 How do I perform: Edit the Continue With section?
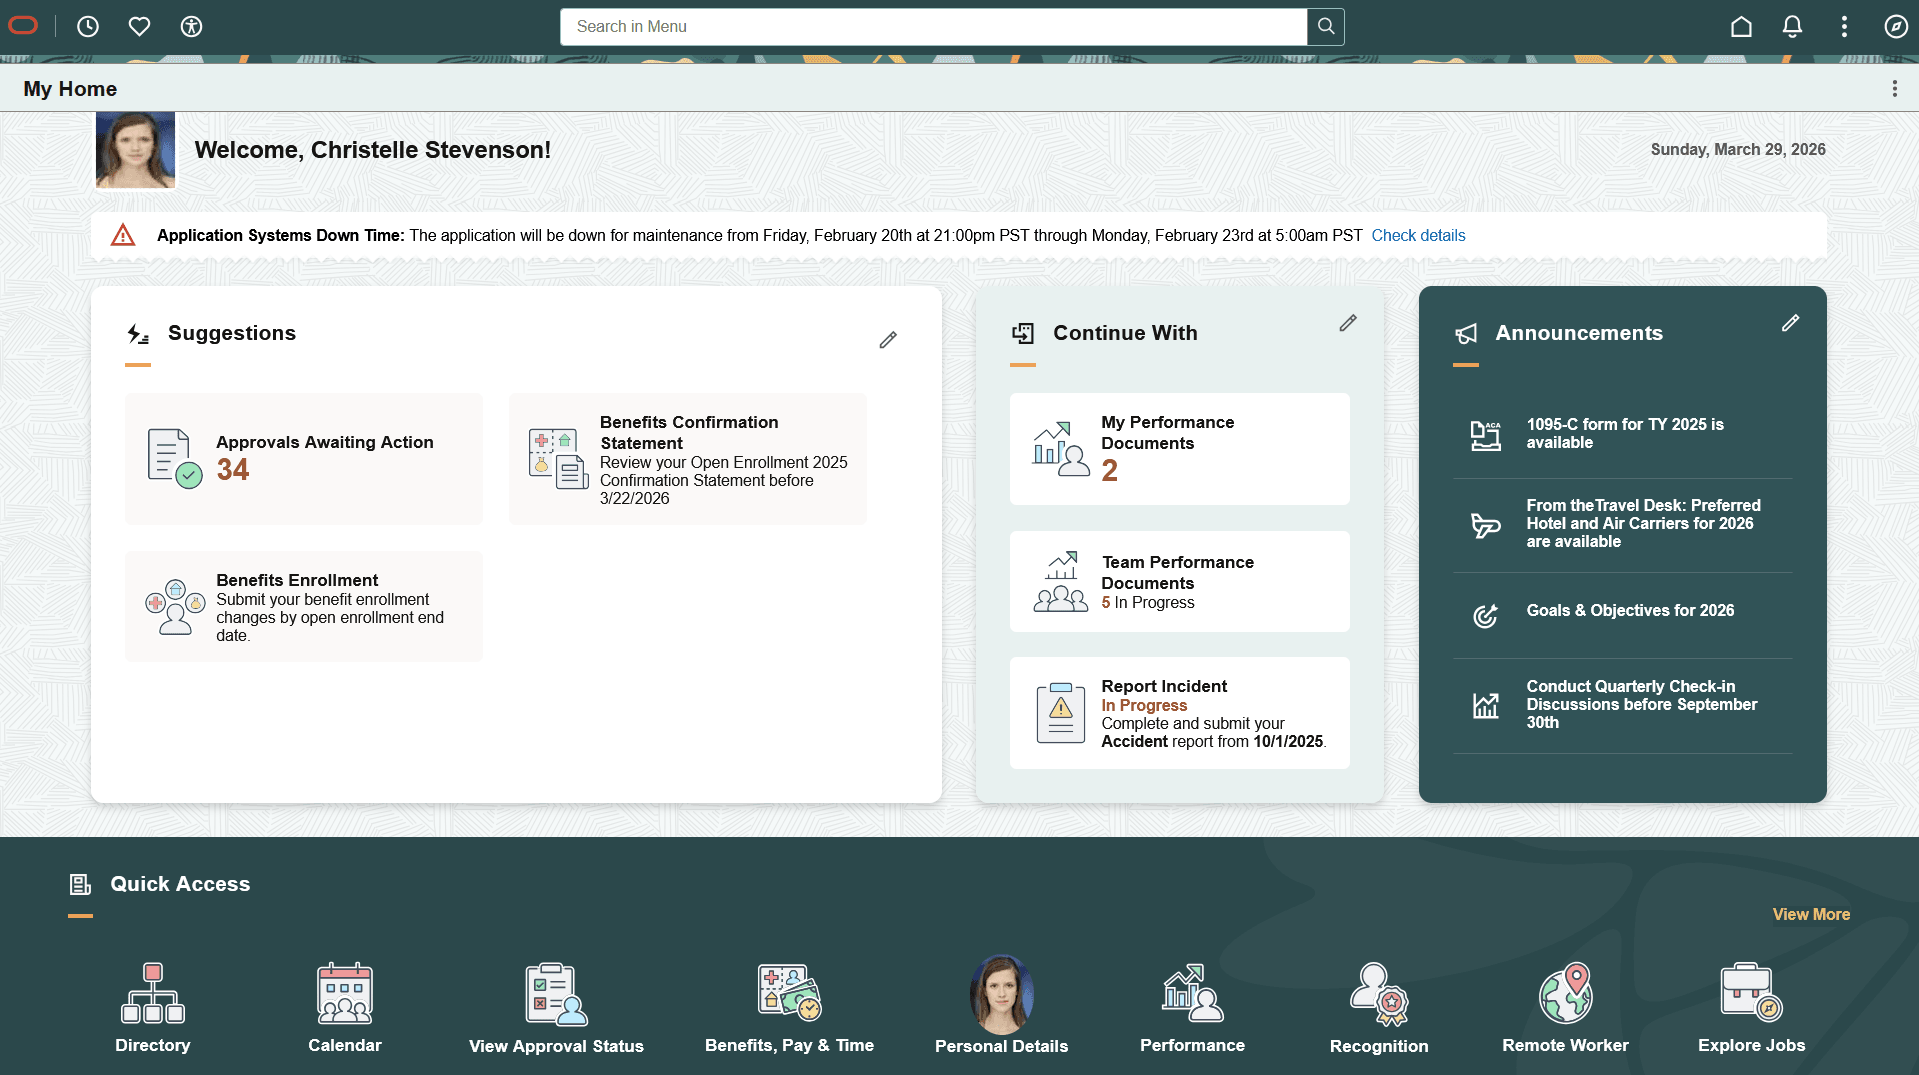pyautogui.click(x=1348, y=323)
